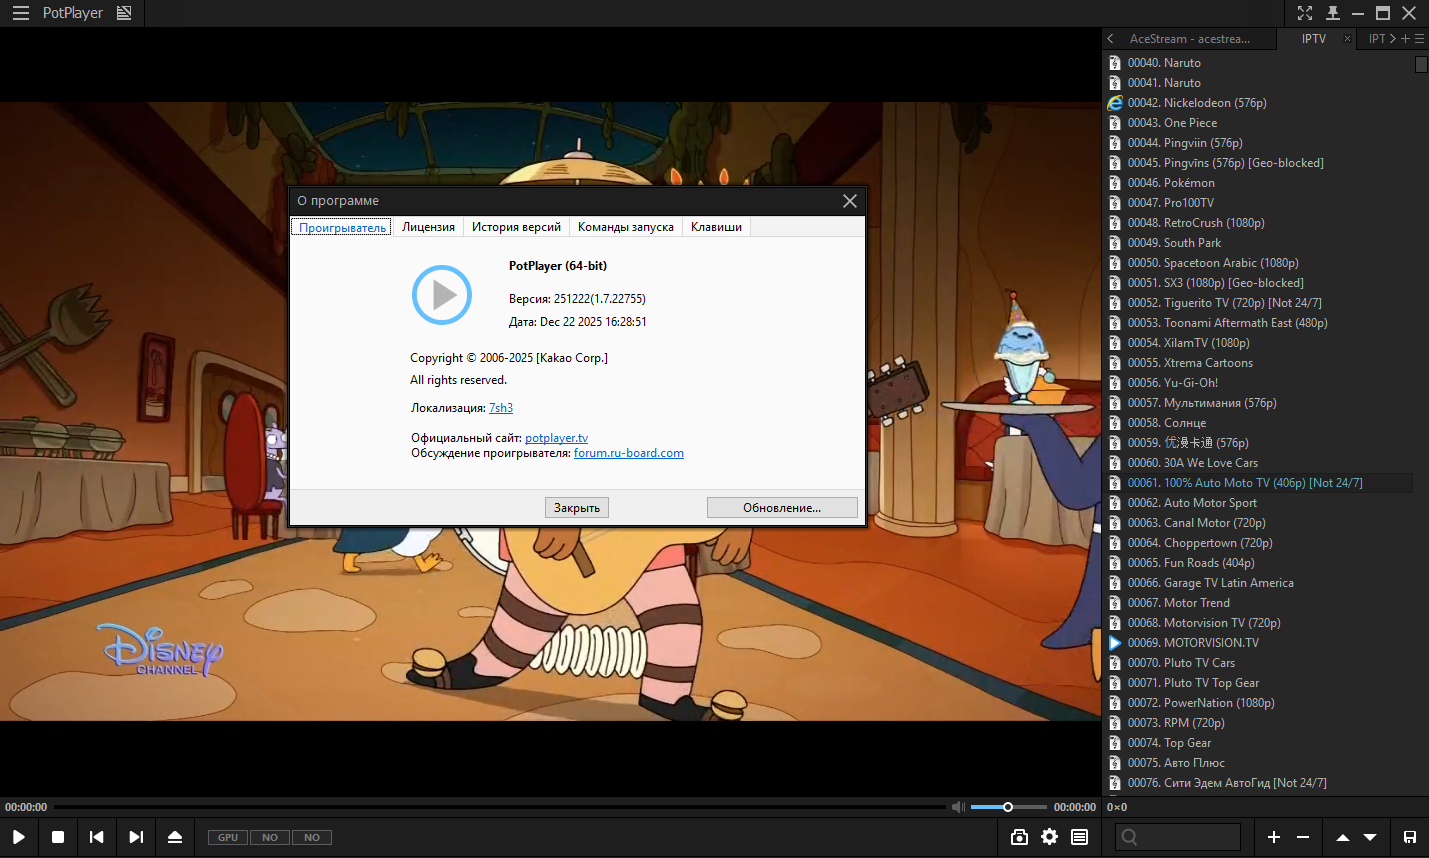Screen dimensions: 1429x858
Task: Toggle the playlist panel icon
Action: tap(1080, 837)
